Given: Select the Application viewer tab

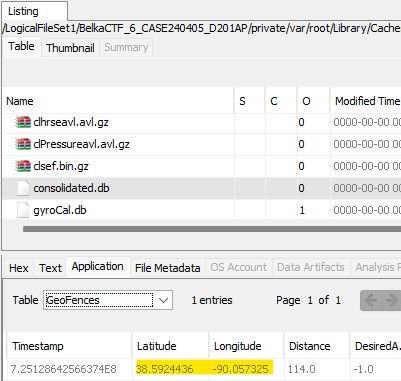Looking at the screenshot, I should (x=98, y=266).
